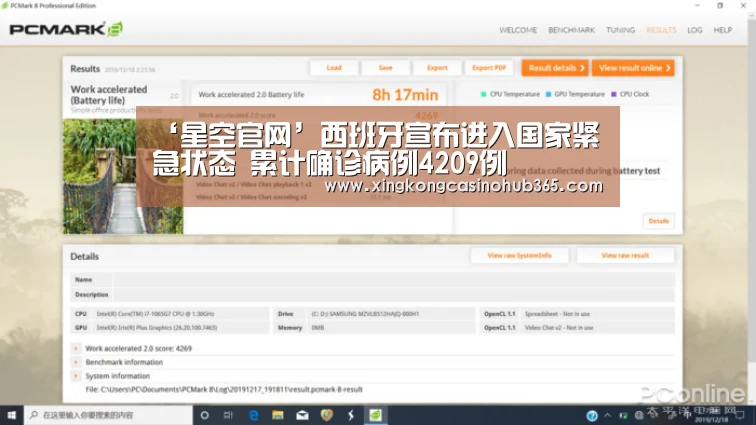Open the HELP tab
Image resolution: width=756 pixels, height=425 pixels.
723,30
